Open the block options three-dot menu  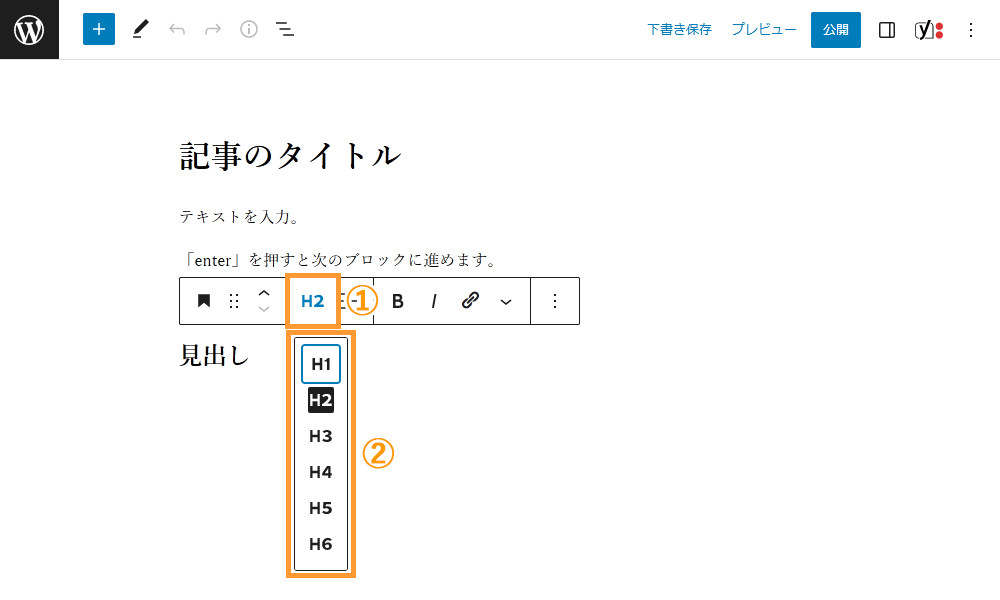point(555,301)
